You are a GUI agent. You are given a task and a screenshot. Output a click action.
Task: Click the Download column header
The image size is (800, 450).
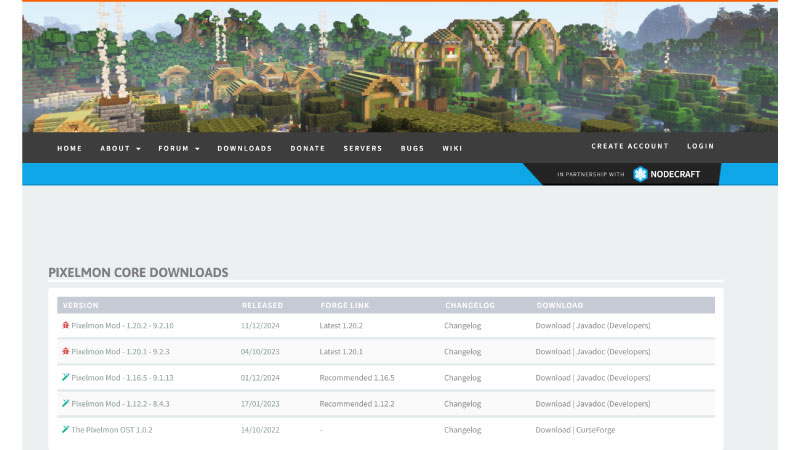(560, 305)
